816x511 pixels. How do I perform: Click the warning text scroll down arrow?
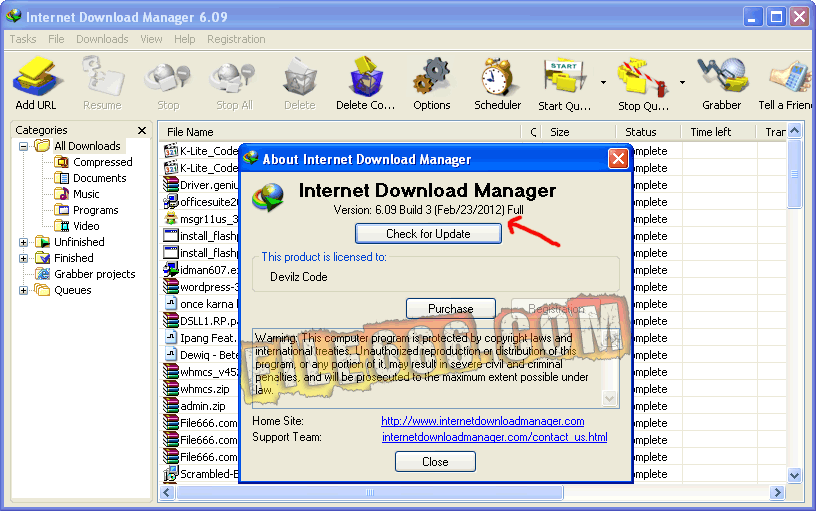click(x=609, y=399)
